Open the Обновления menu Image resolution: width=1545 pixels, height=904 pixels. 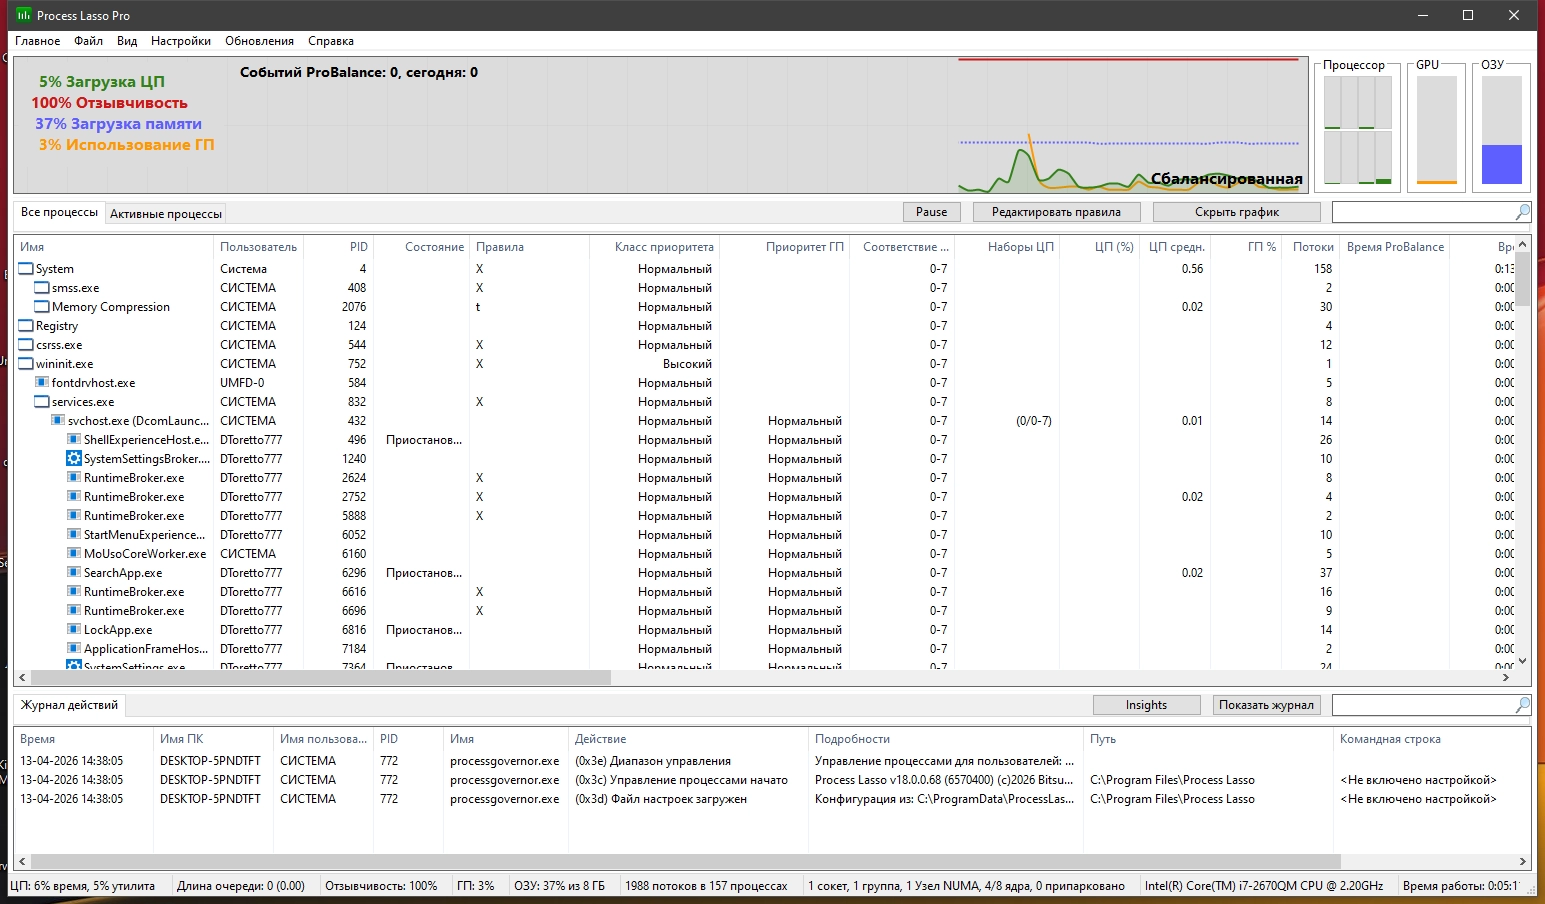click(260, 41)
